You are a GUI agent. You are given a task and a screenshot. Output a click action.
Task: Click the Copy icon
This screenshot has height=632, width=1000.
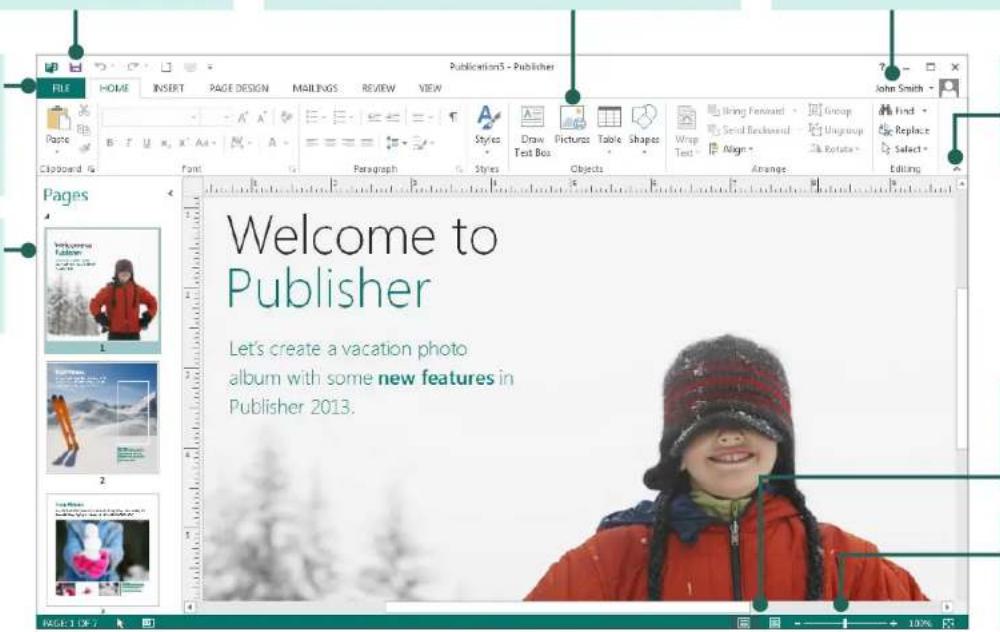pos(84,130)
